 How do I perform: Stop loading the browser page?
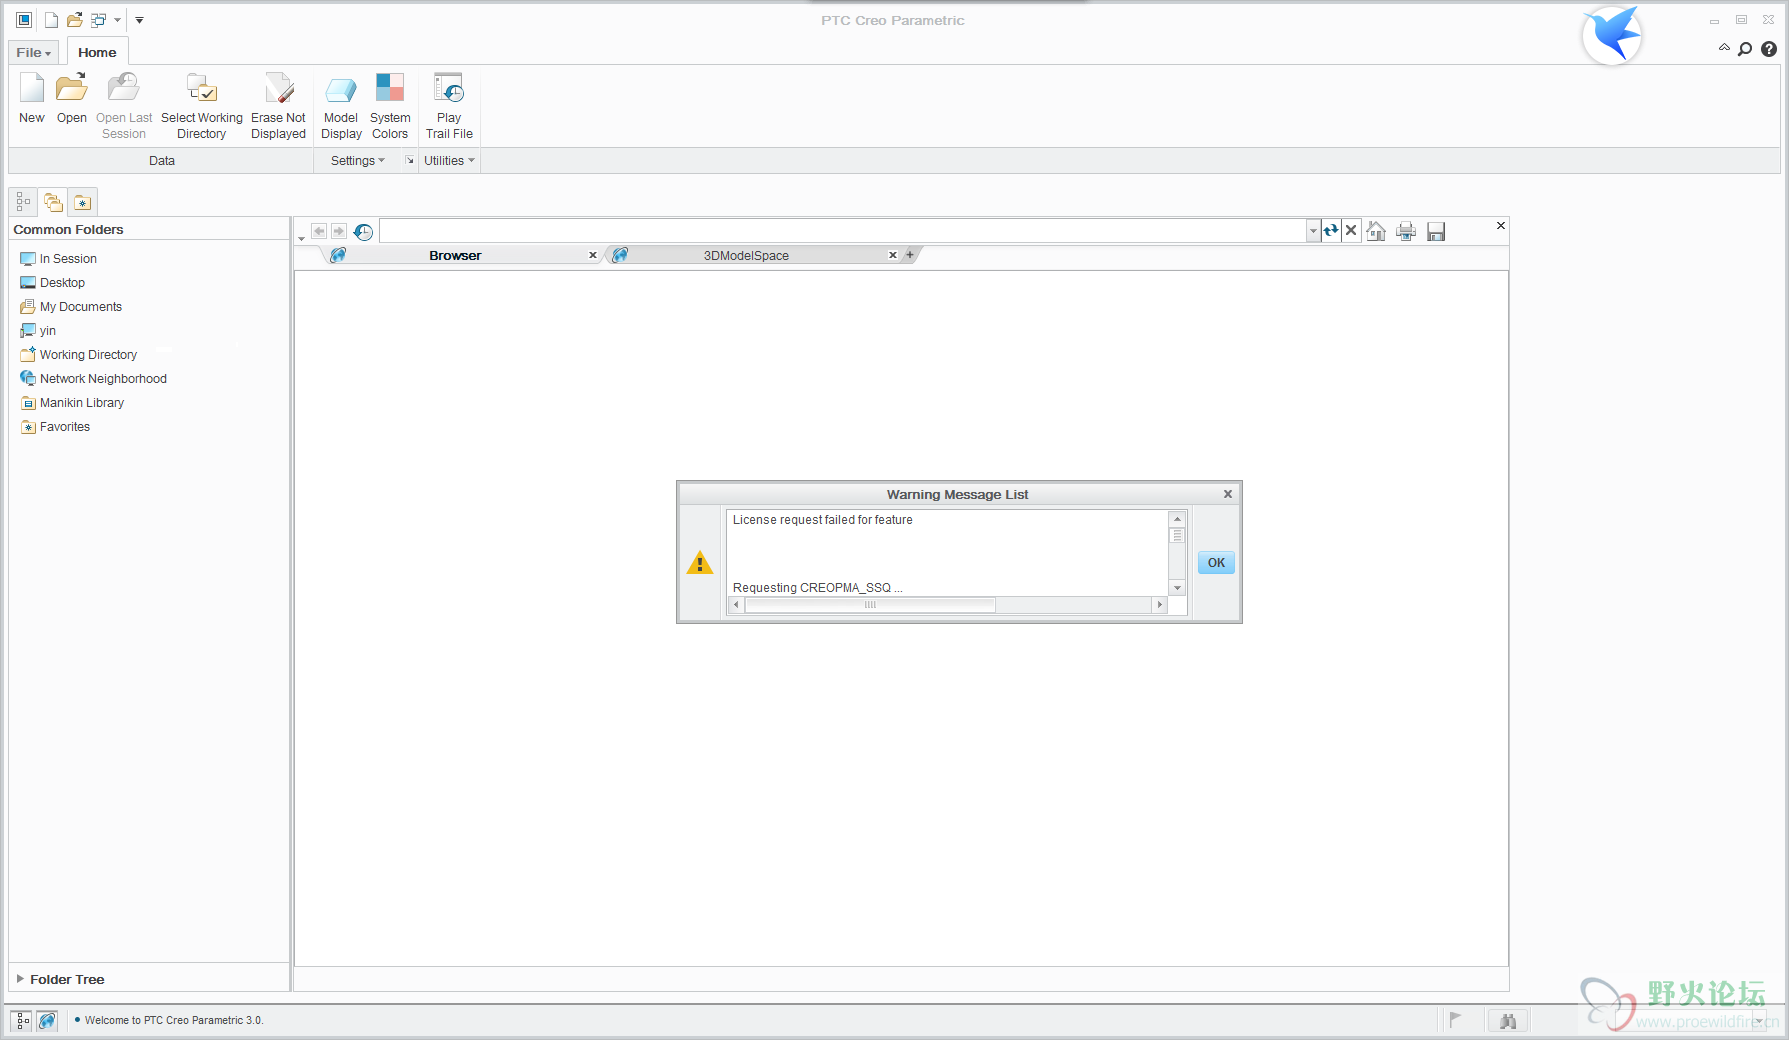click(1351, 231)
